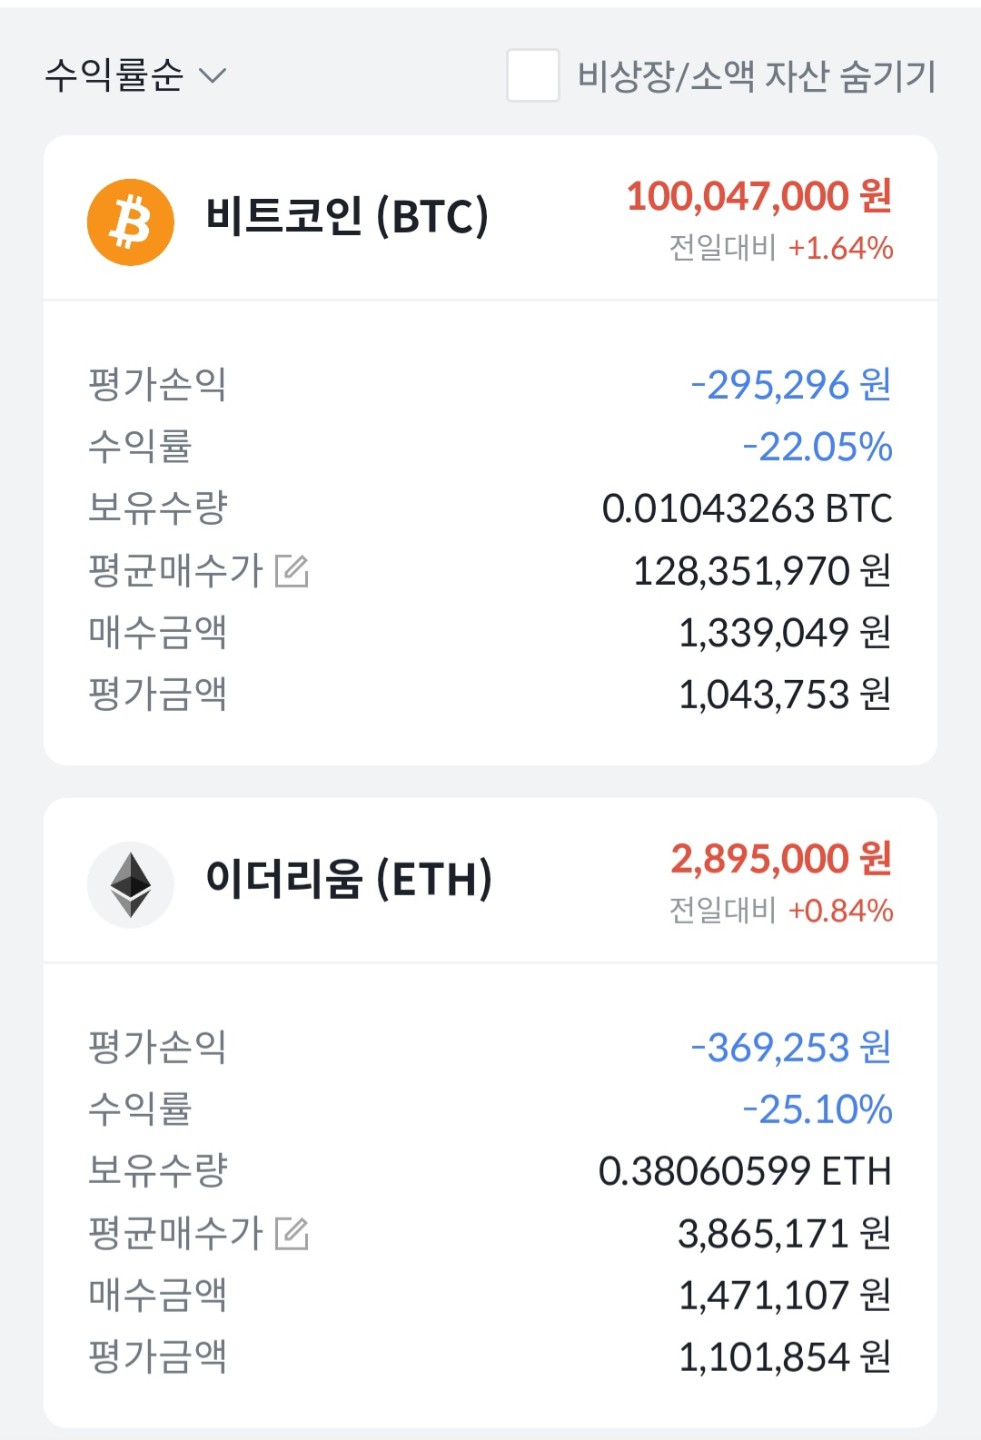The height and width of the screenshot is (1440, 981).
Task: Check the 비상장/소액 자산 숨기기 checkbox
Action: (x=532, y=76)
